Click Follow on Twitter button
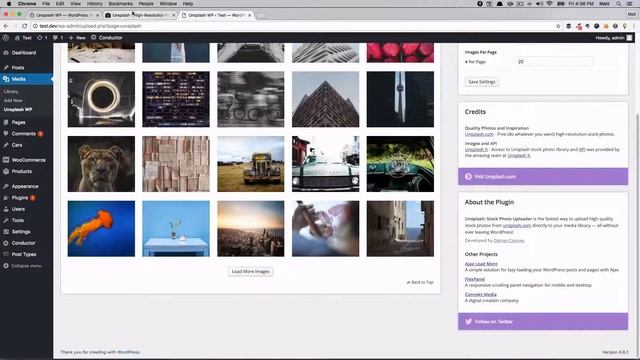The width and height of the screenshot is (640, 360). click(x=543, y=322)
